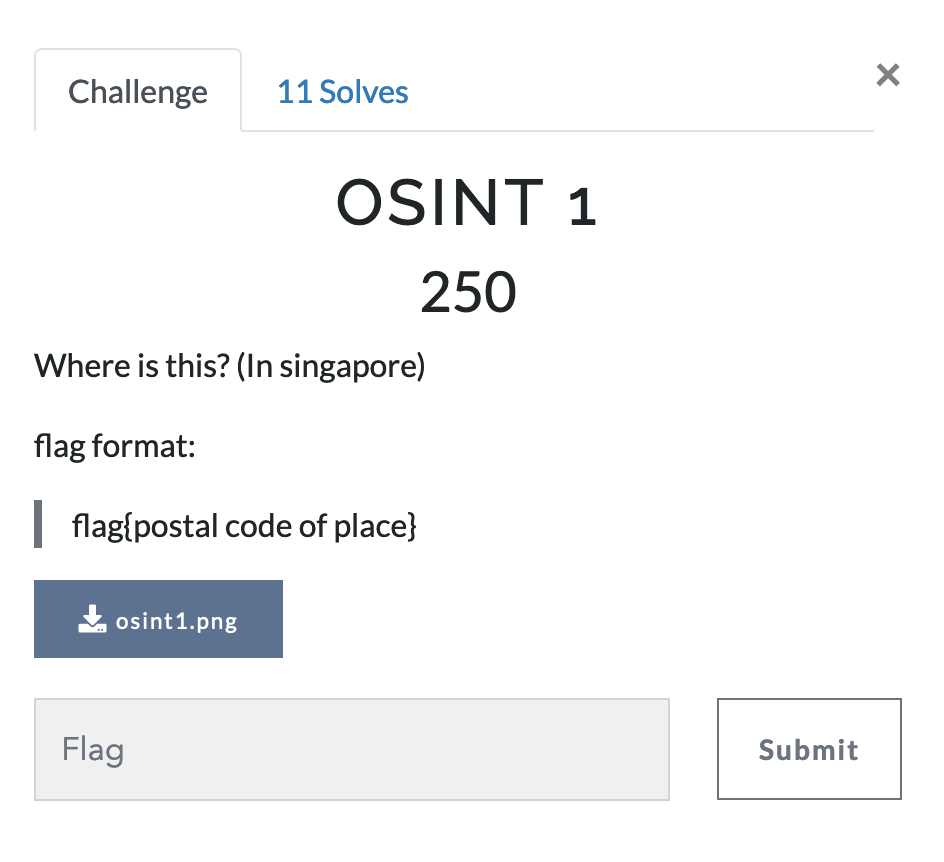Click the 'osint1.png' file name label
The image size is (944, 862).
point(176,620)
